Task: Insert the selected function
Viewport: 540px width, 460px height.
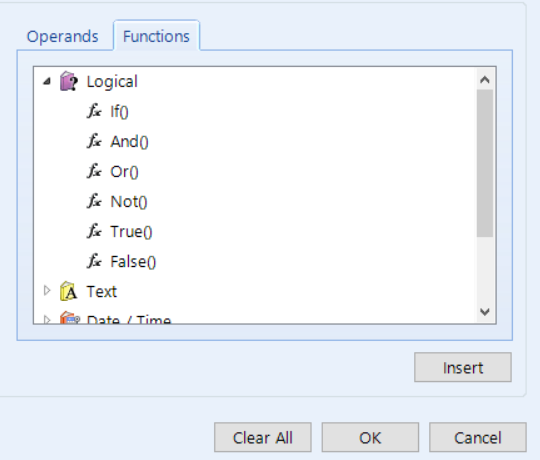Action: (x=463, y=367)
